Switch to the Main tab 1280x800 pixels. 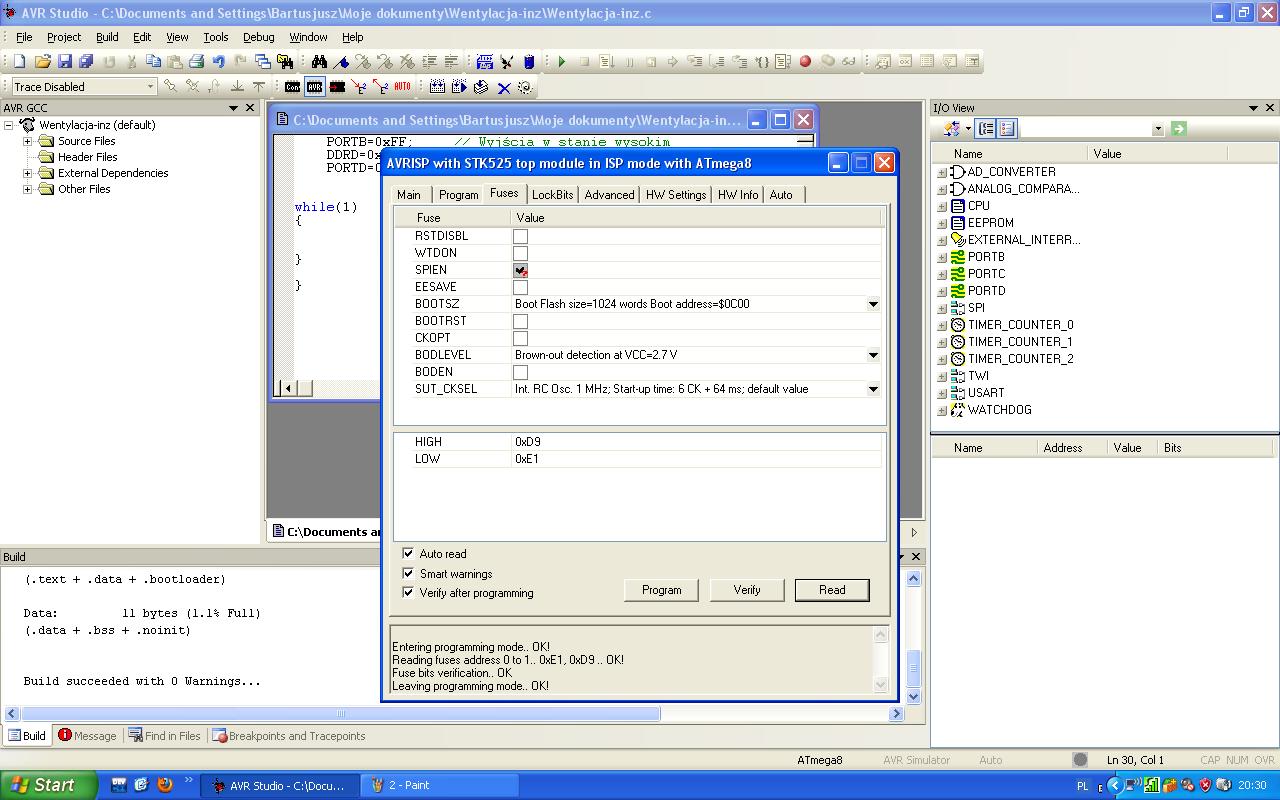pyautogui.click(x=409, y=195)
